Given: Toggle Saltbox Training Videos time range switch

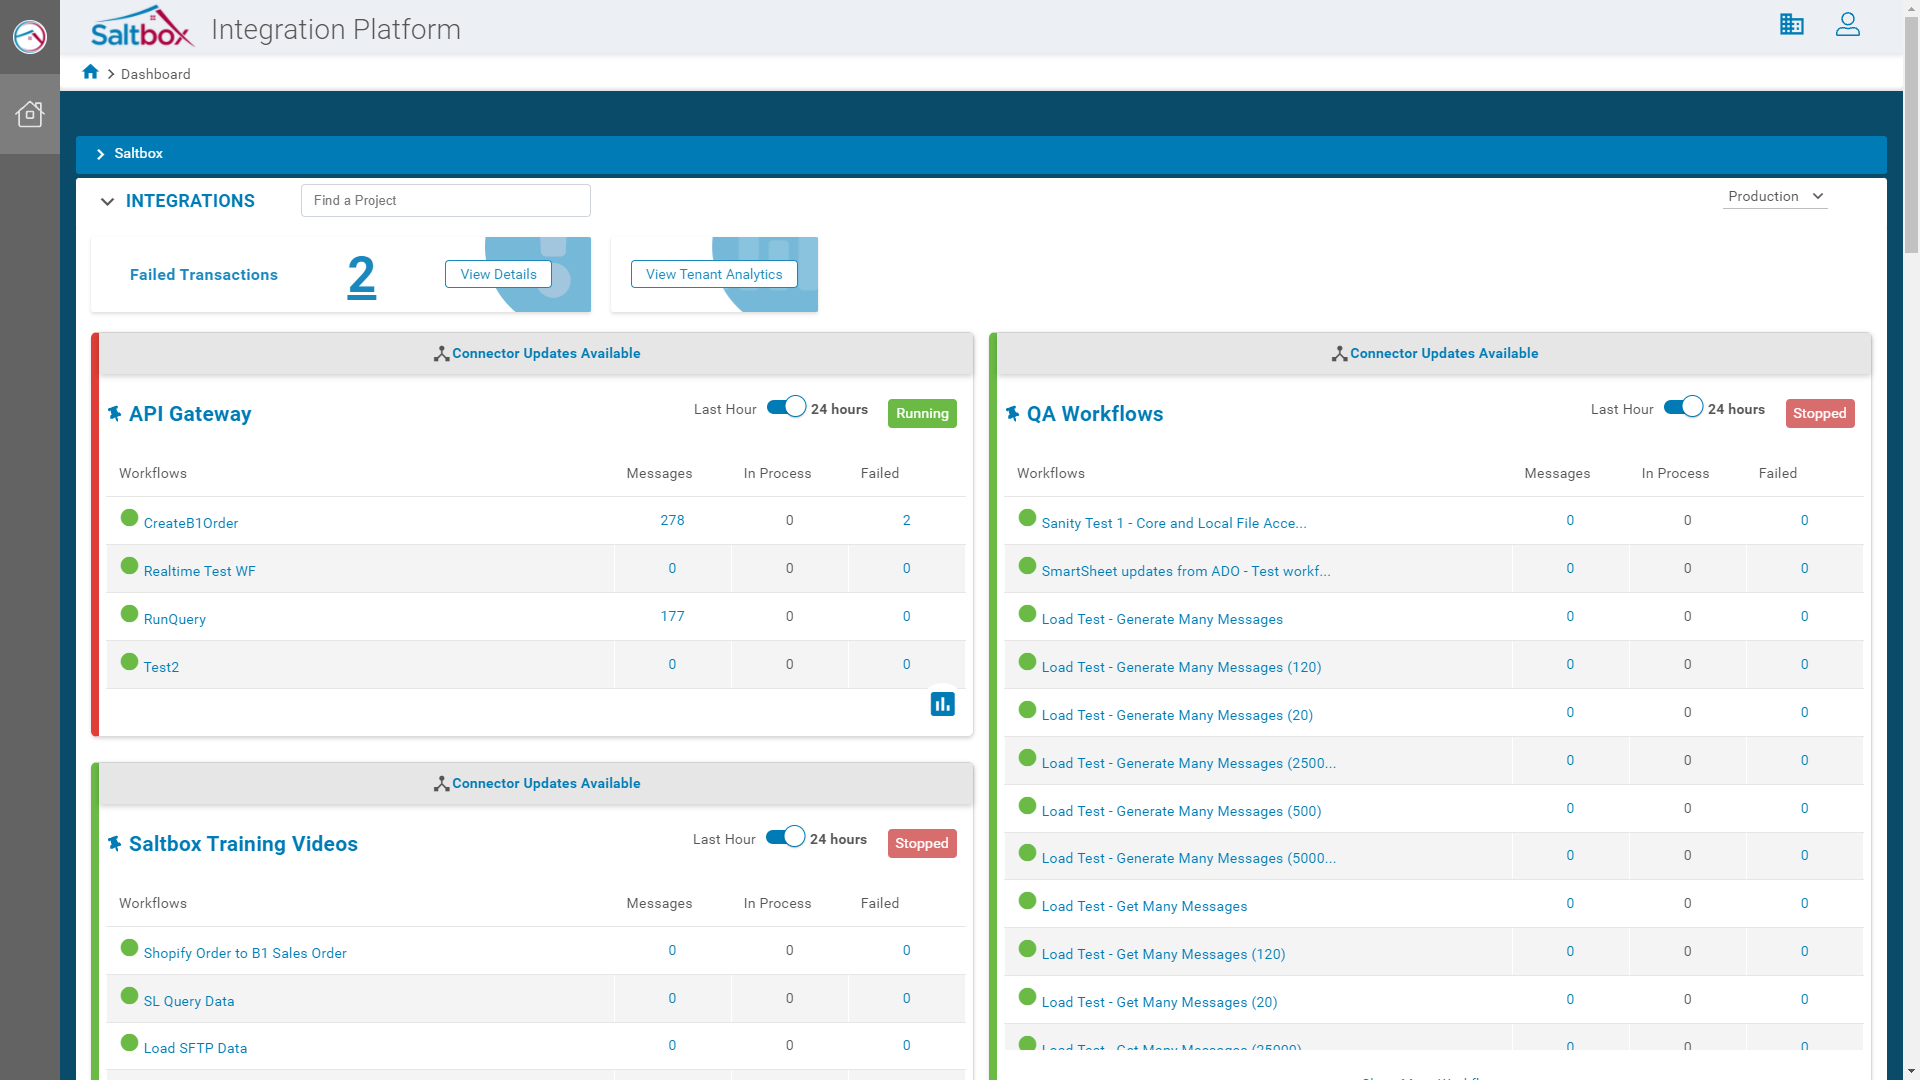Looking at the screenshot, I should [x=785, y=837].
